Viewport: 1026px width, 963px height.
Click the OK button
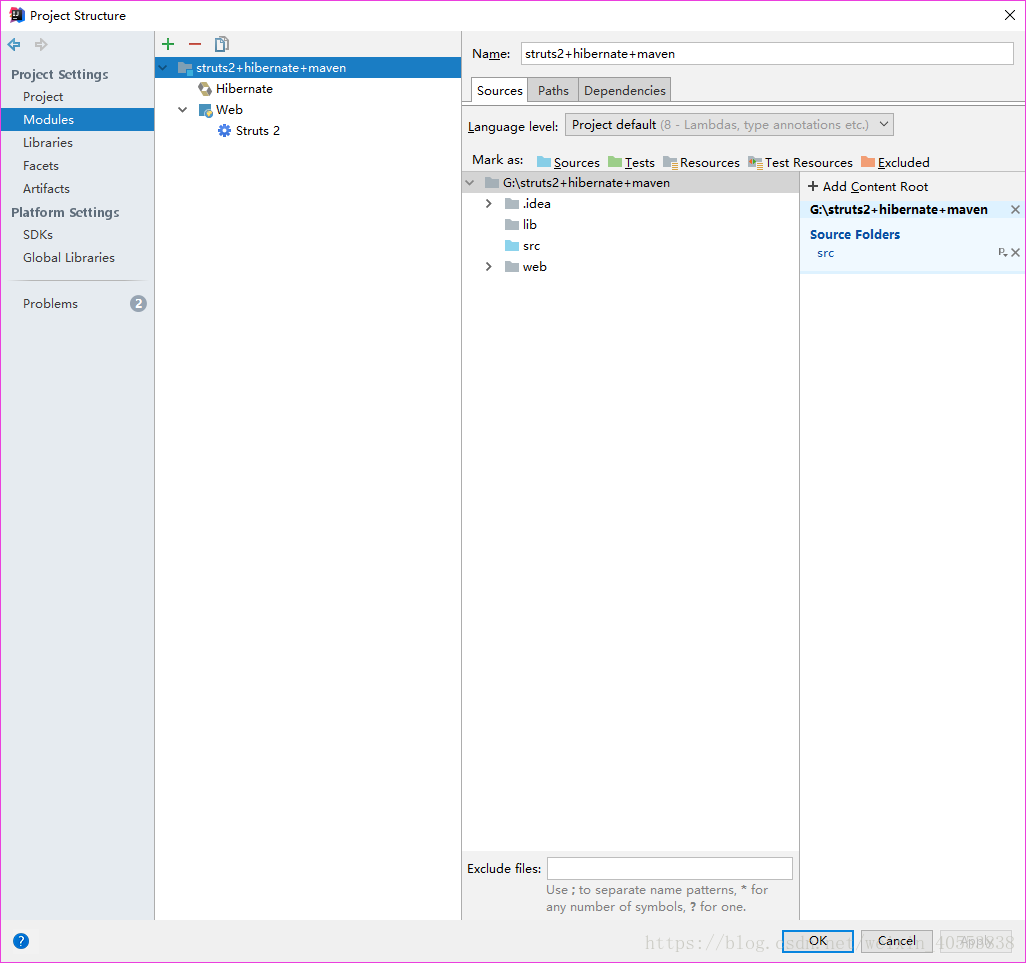tap(818, 941)
